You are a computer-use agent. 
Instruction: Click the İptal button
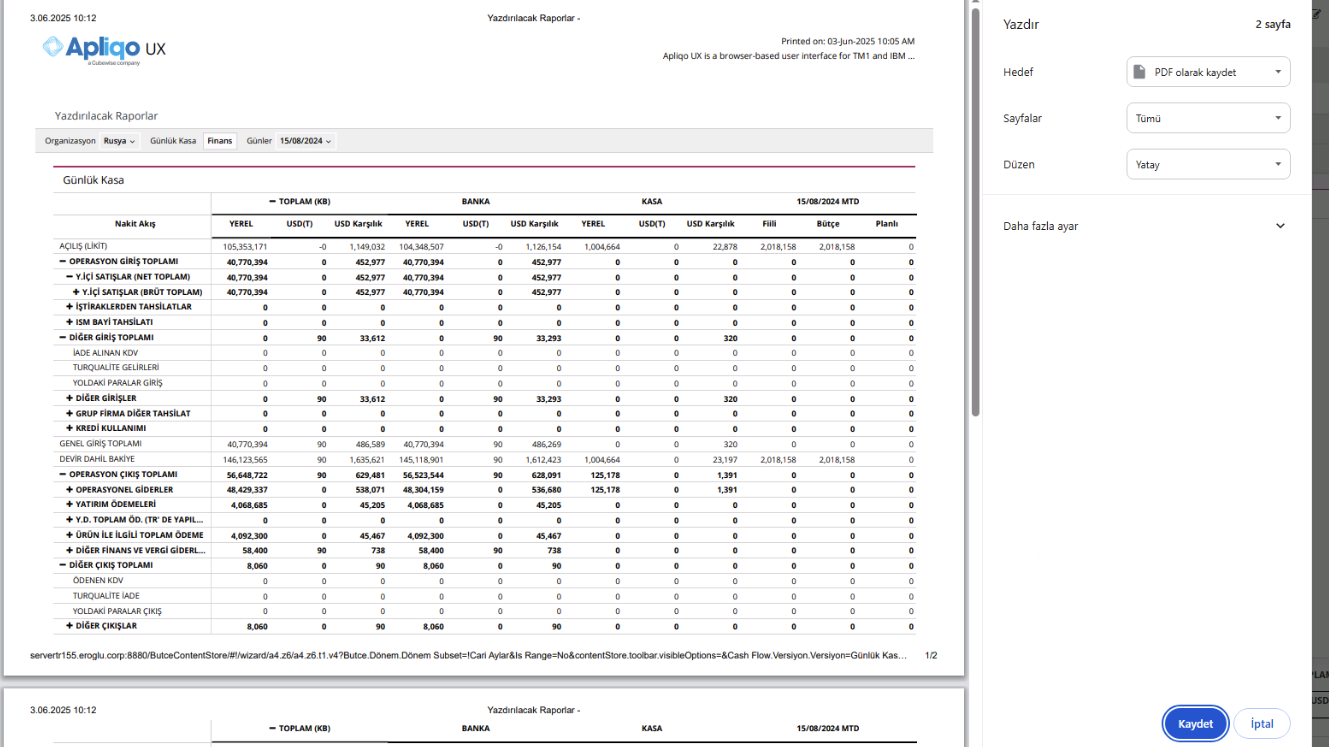pyautogui.click(x=1262, y=724)
